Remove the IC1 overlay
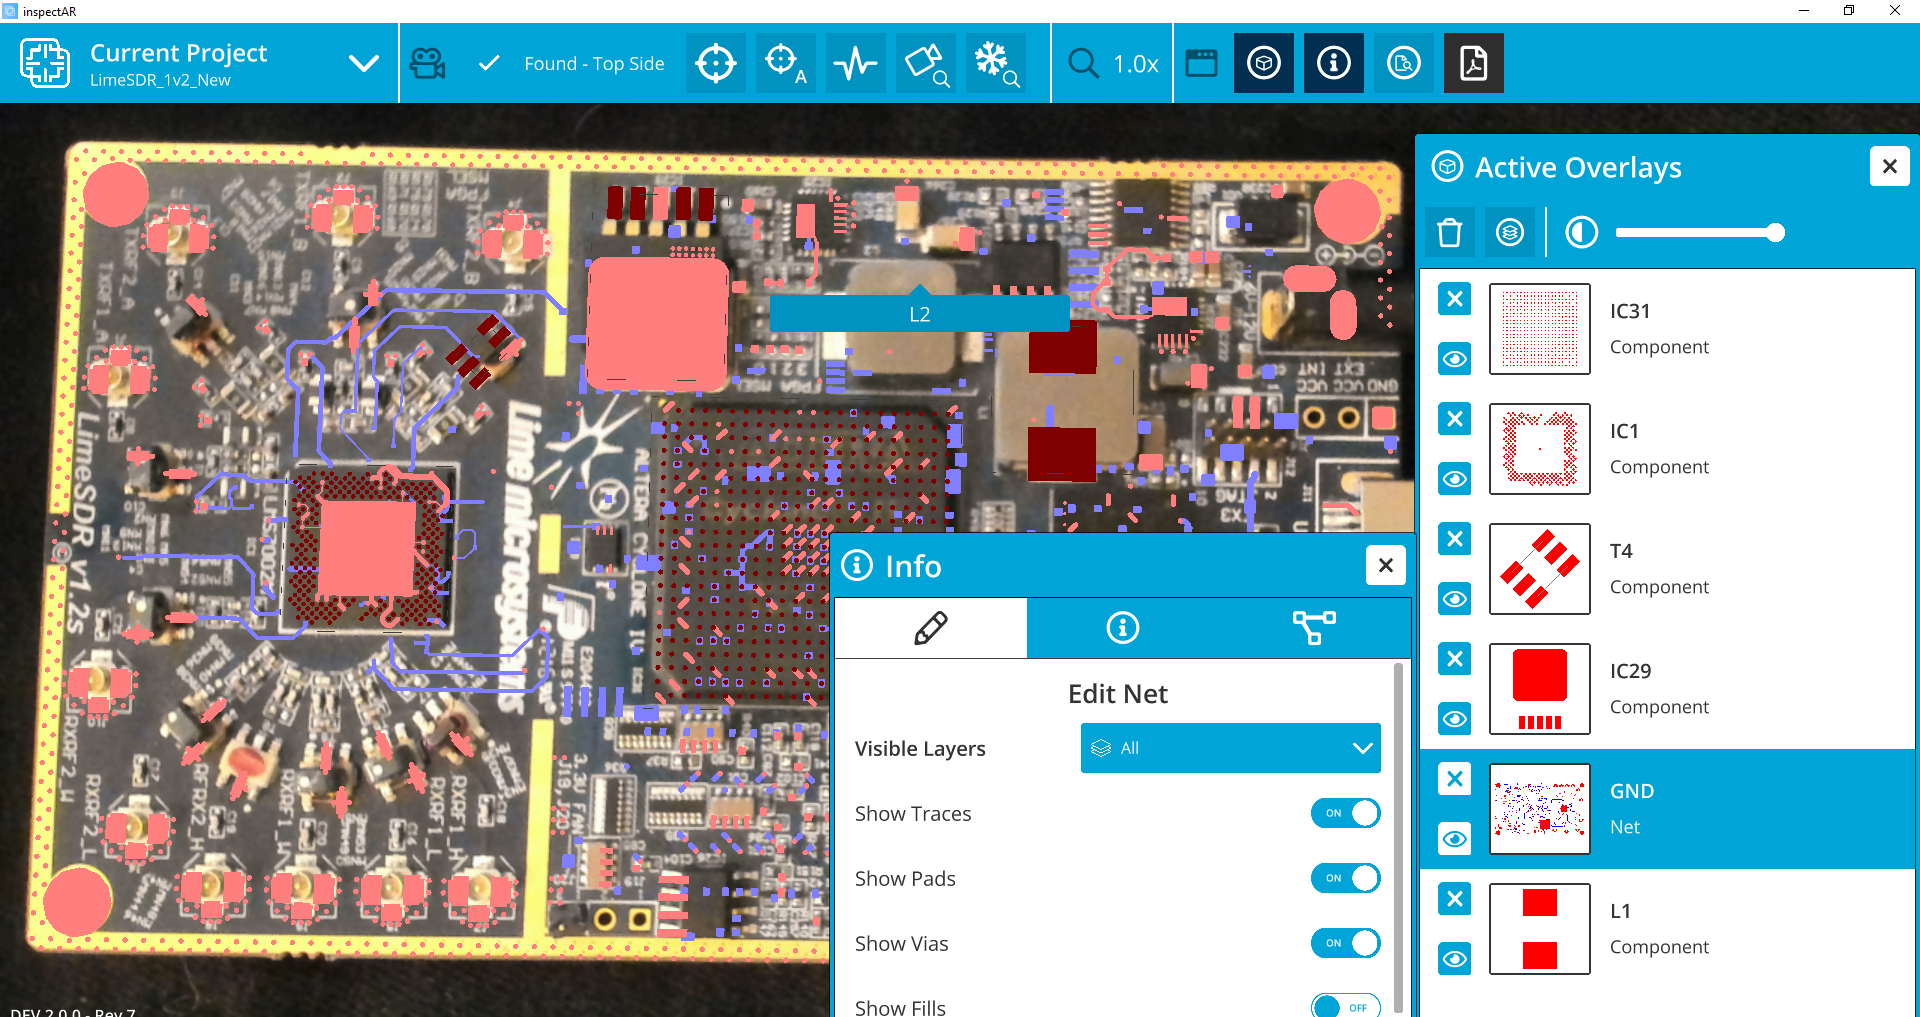 pos(1455,419)
